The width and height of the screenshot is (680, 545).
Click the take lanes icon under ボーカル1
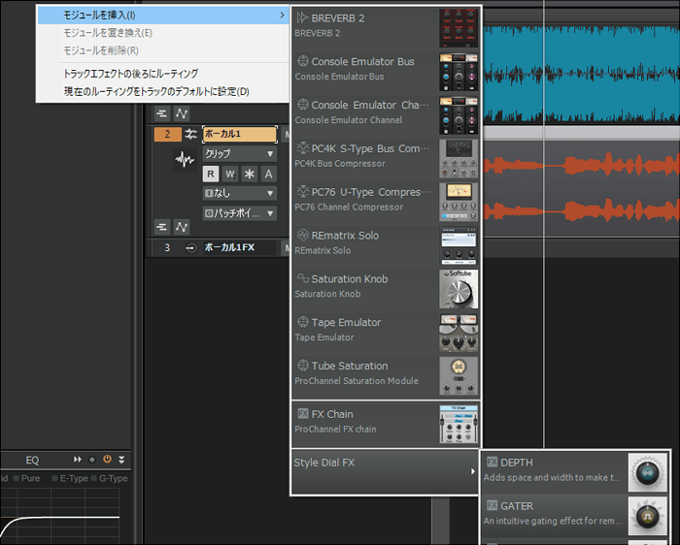[x=162, y=227]
